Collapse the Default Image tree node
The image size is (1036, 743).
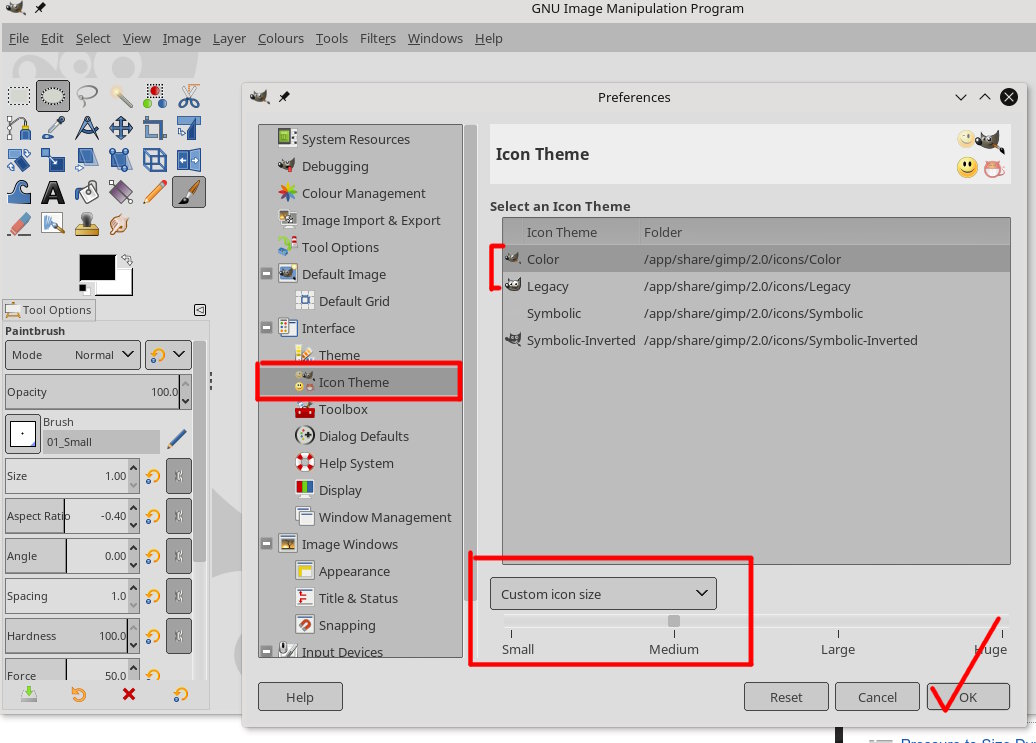266,274
